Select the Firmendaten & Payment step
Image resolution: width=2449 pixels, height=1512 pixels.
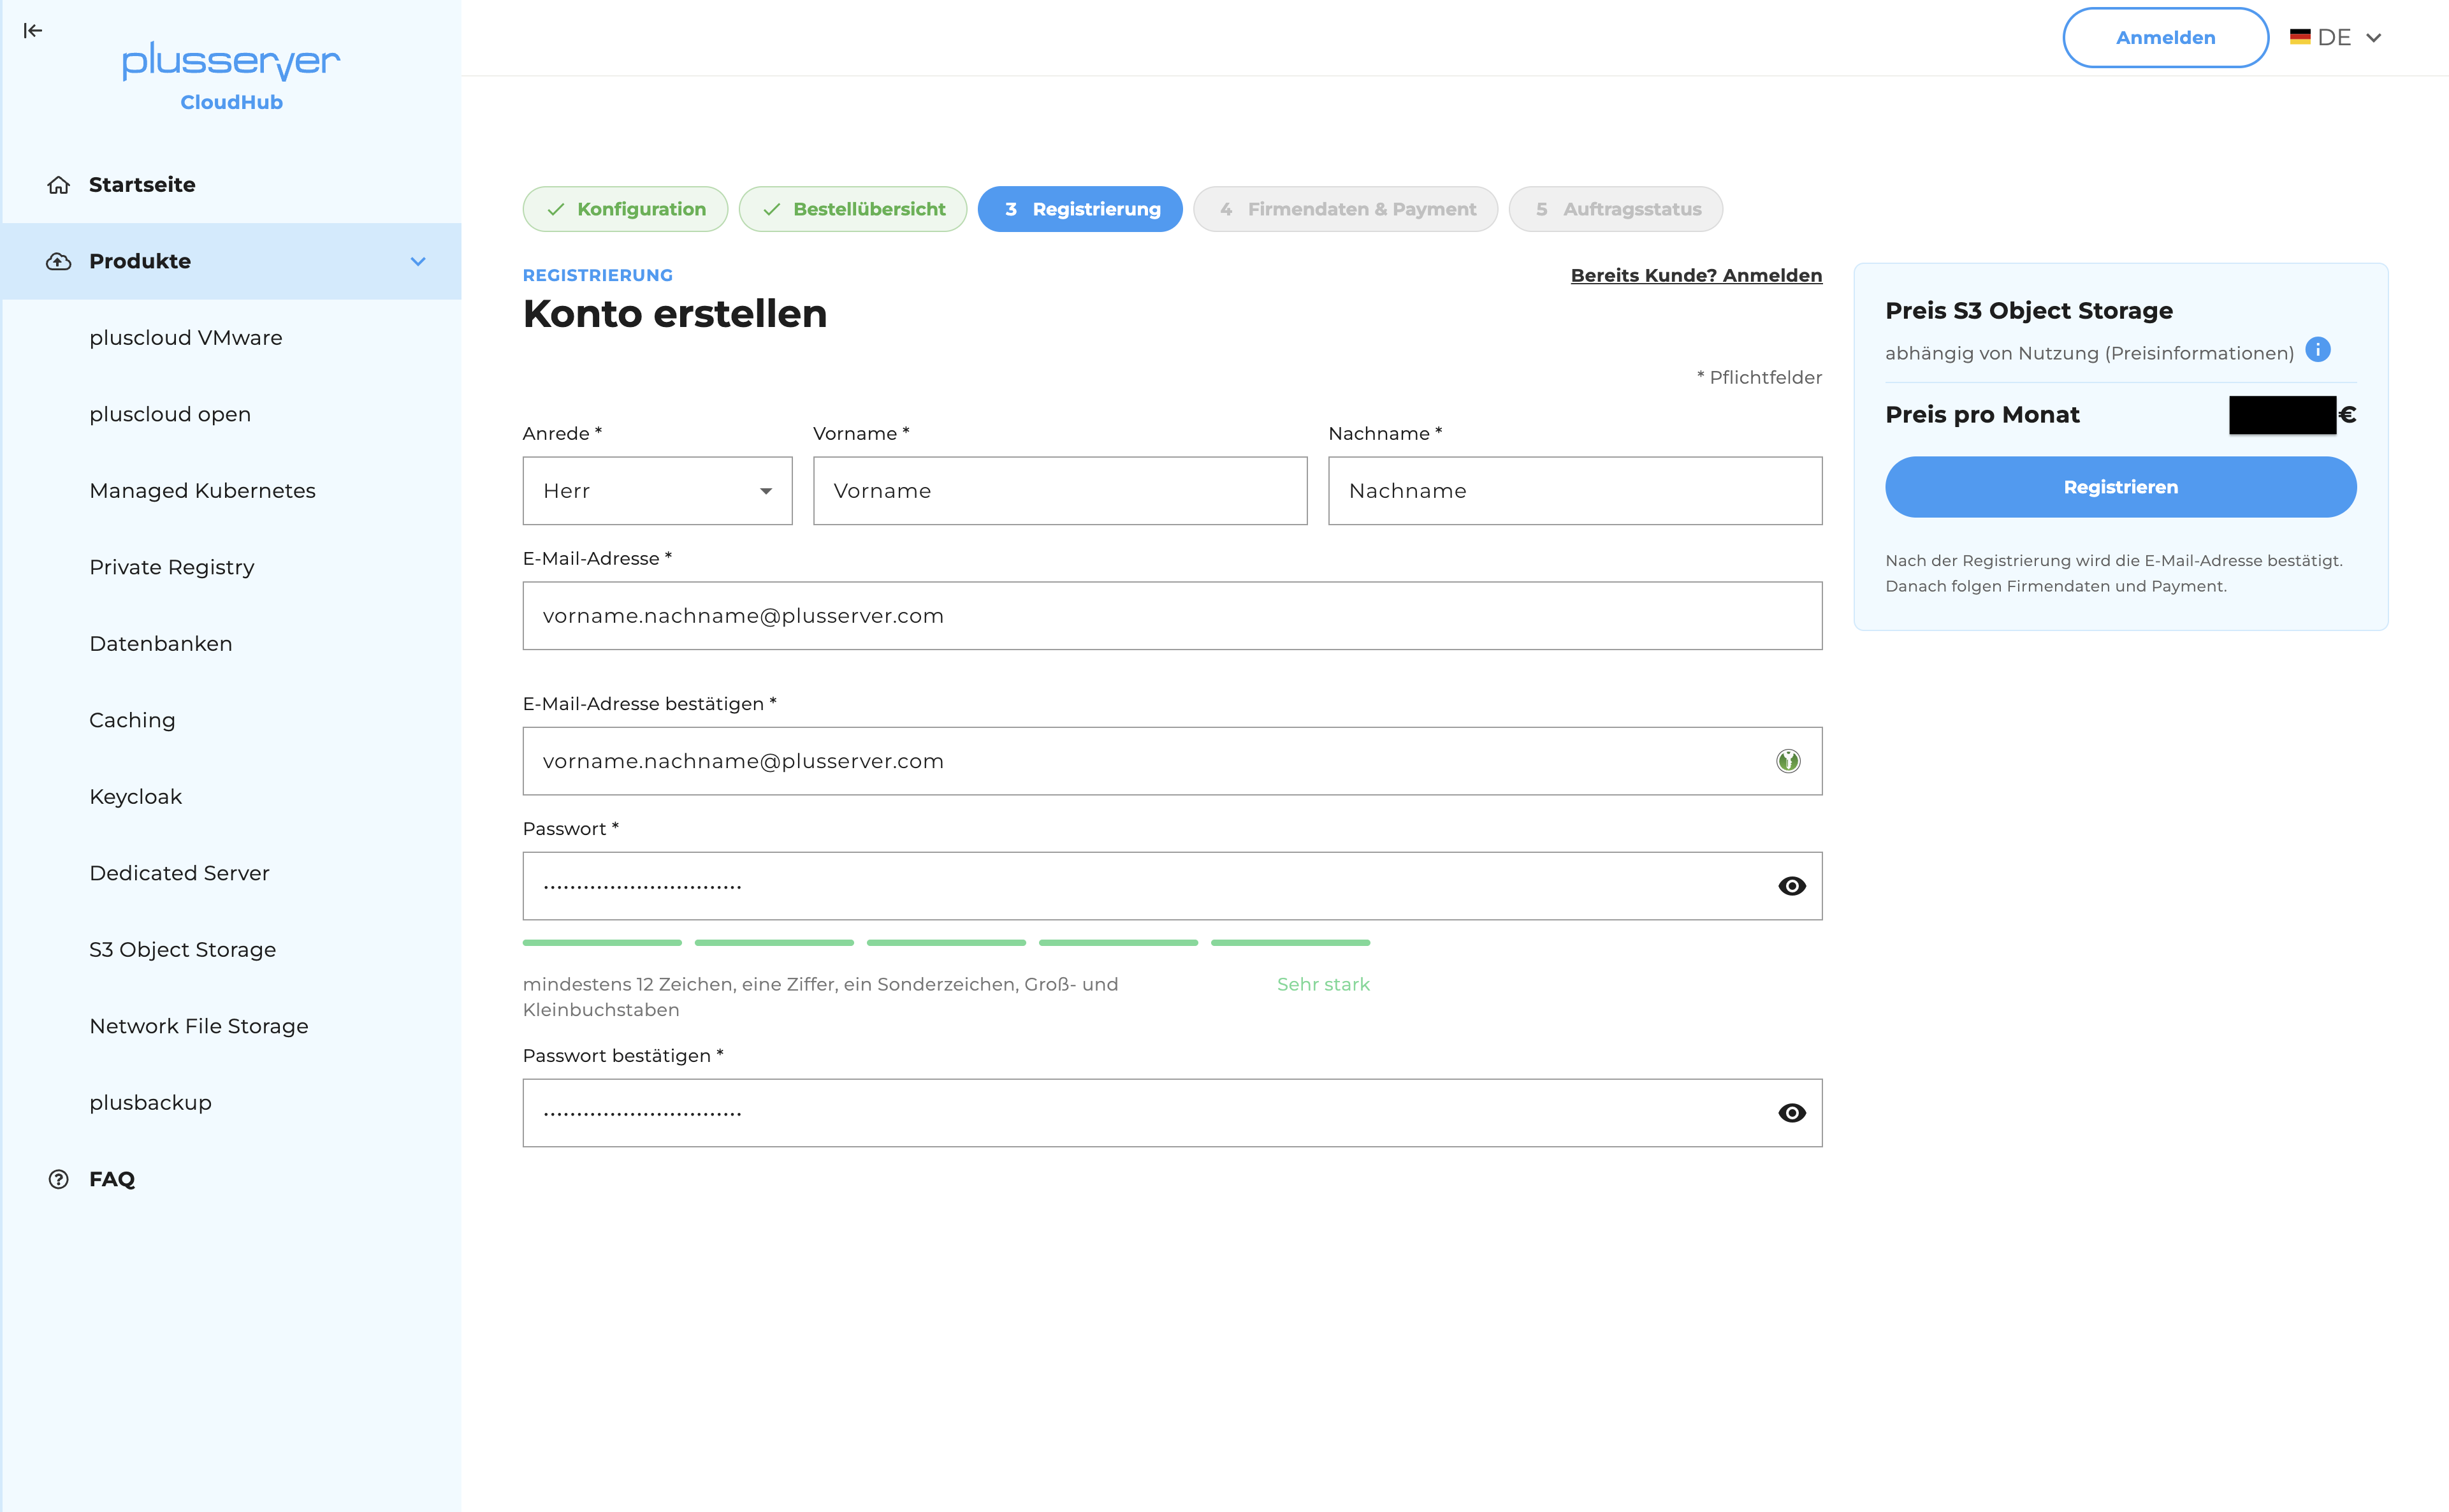click(x=1345, y=209)
